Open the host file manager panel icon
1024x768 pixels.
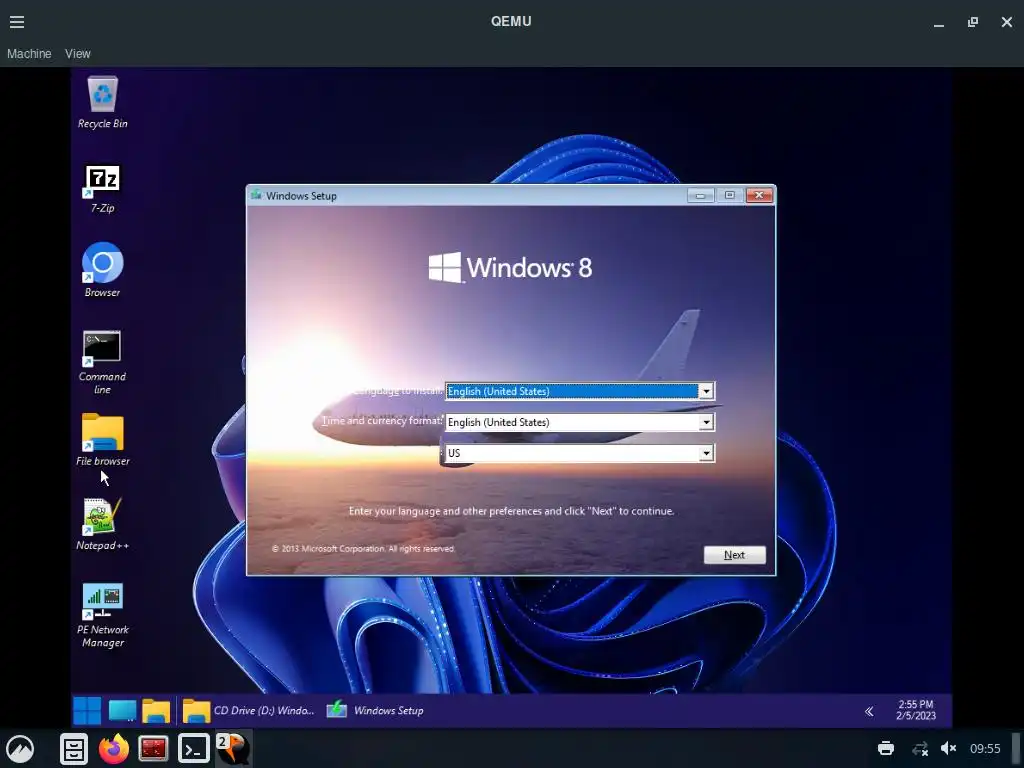[74, 748]
